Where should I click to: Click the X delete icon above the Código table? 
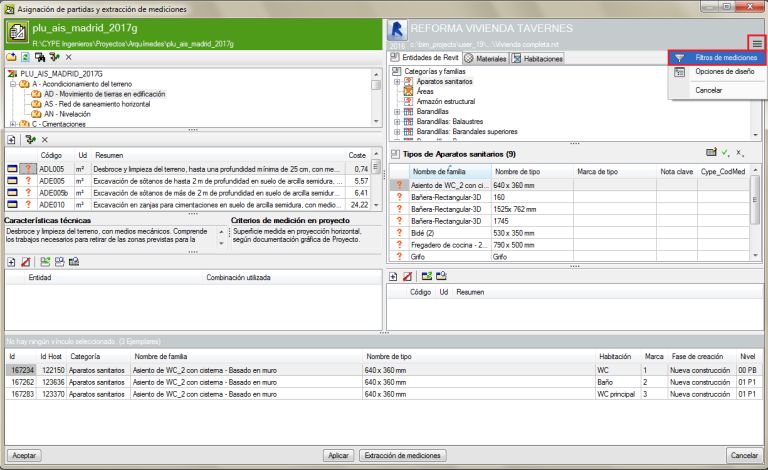[45, 140]
